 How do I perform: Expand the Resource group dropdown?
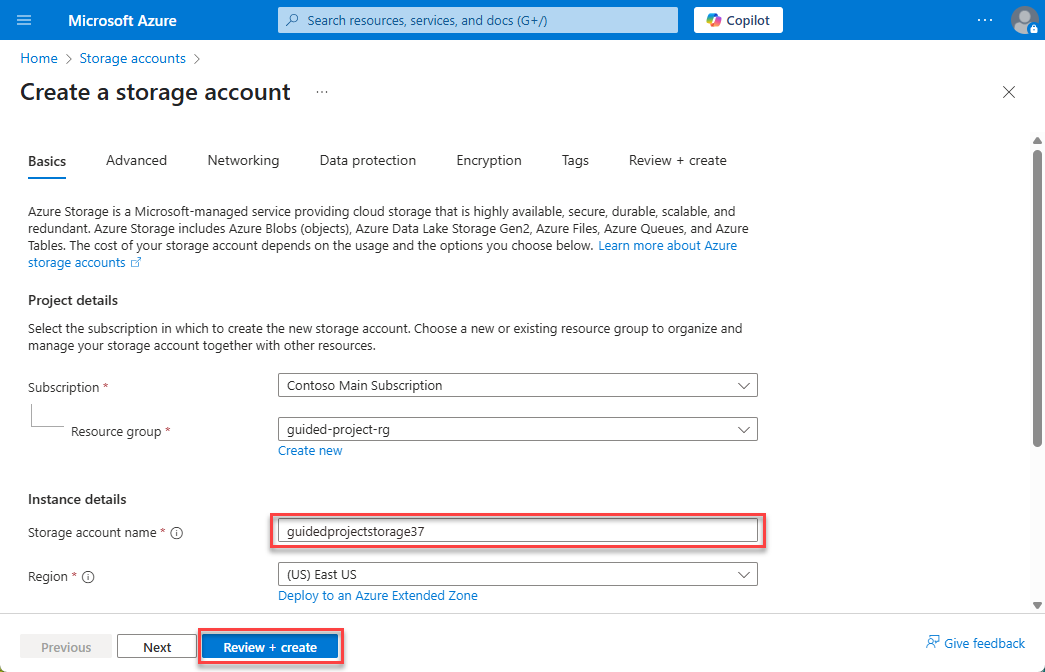[x=518, y=429]
